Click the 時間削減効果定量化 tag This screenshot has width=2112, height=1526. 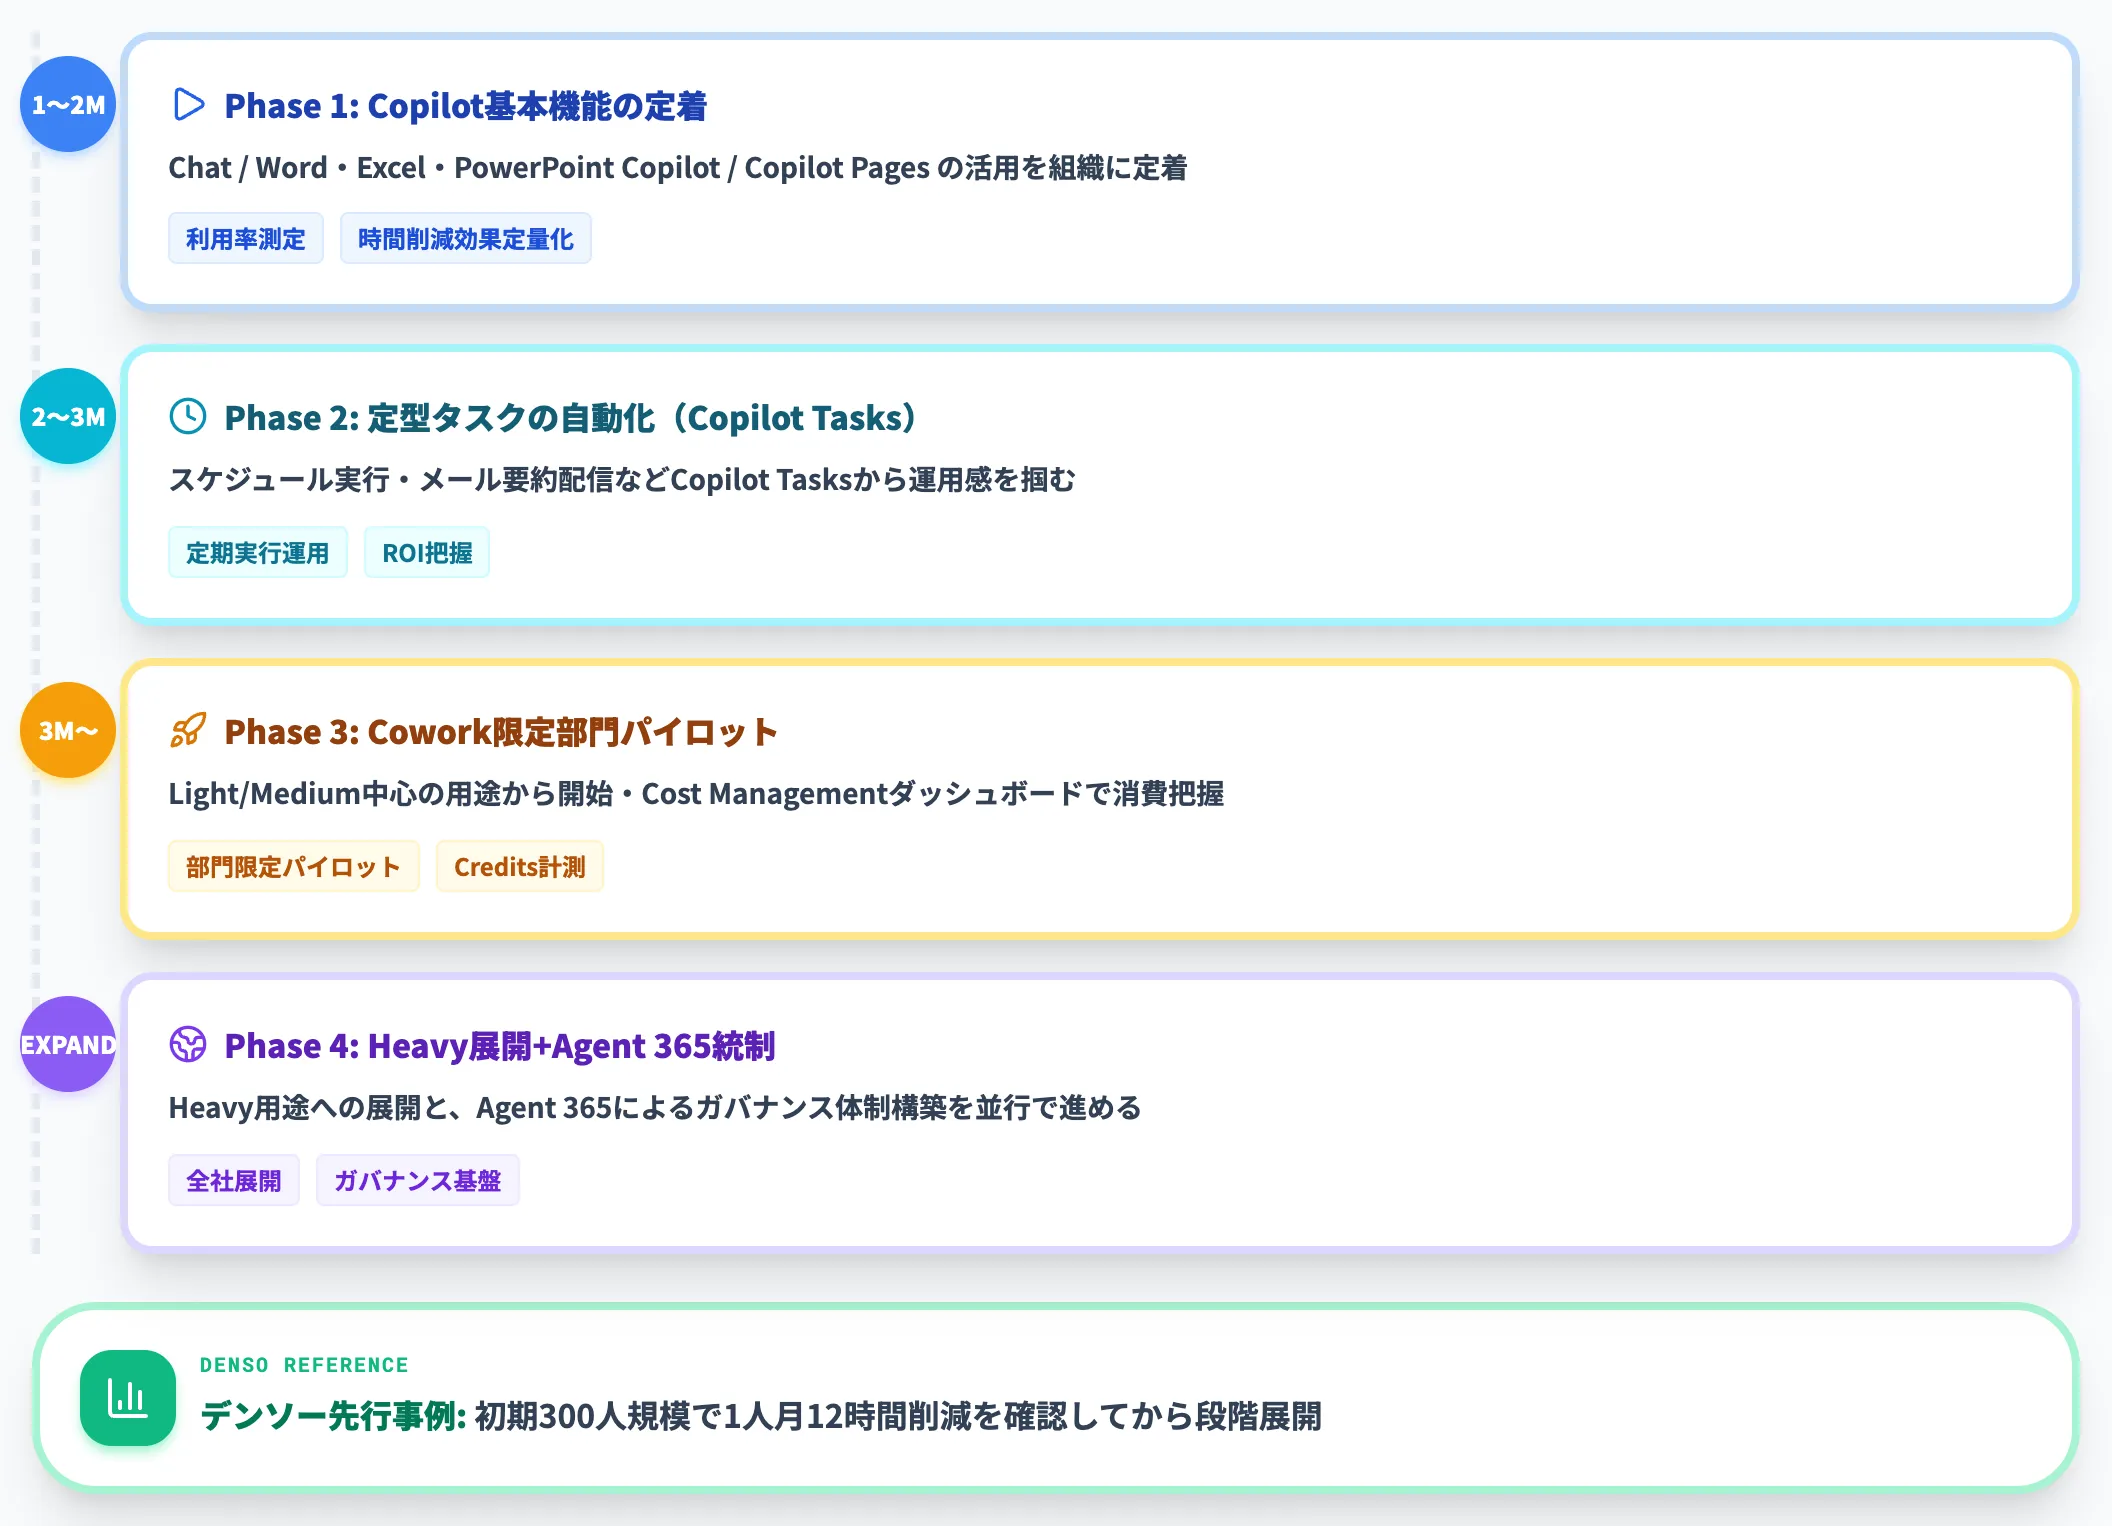pyautogui.click(x=466, y=239)
